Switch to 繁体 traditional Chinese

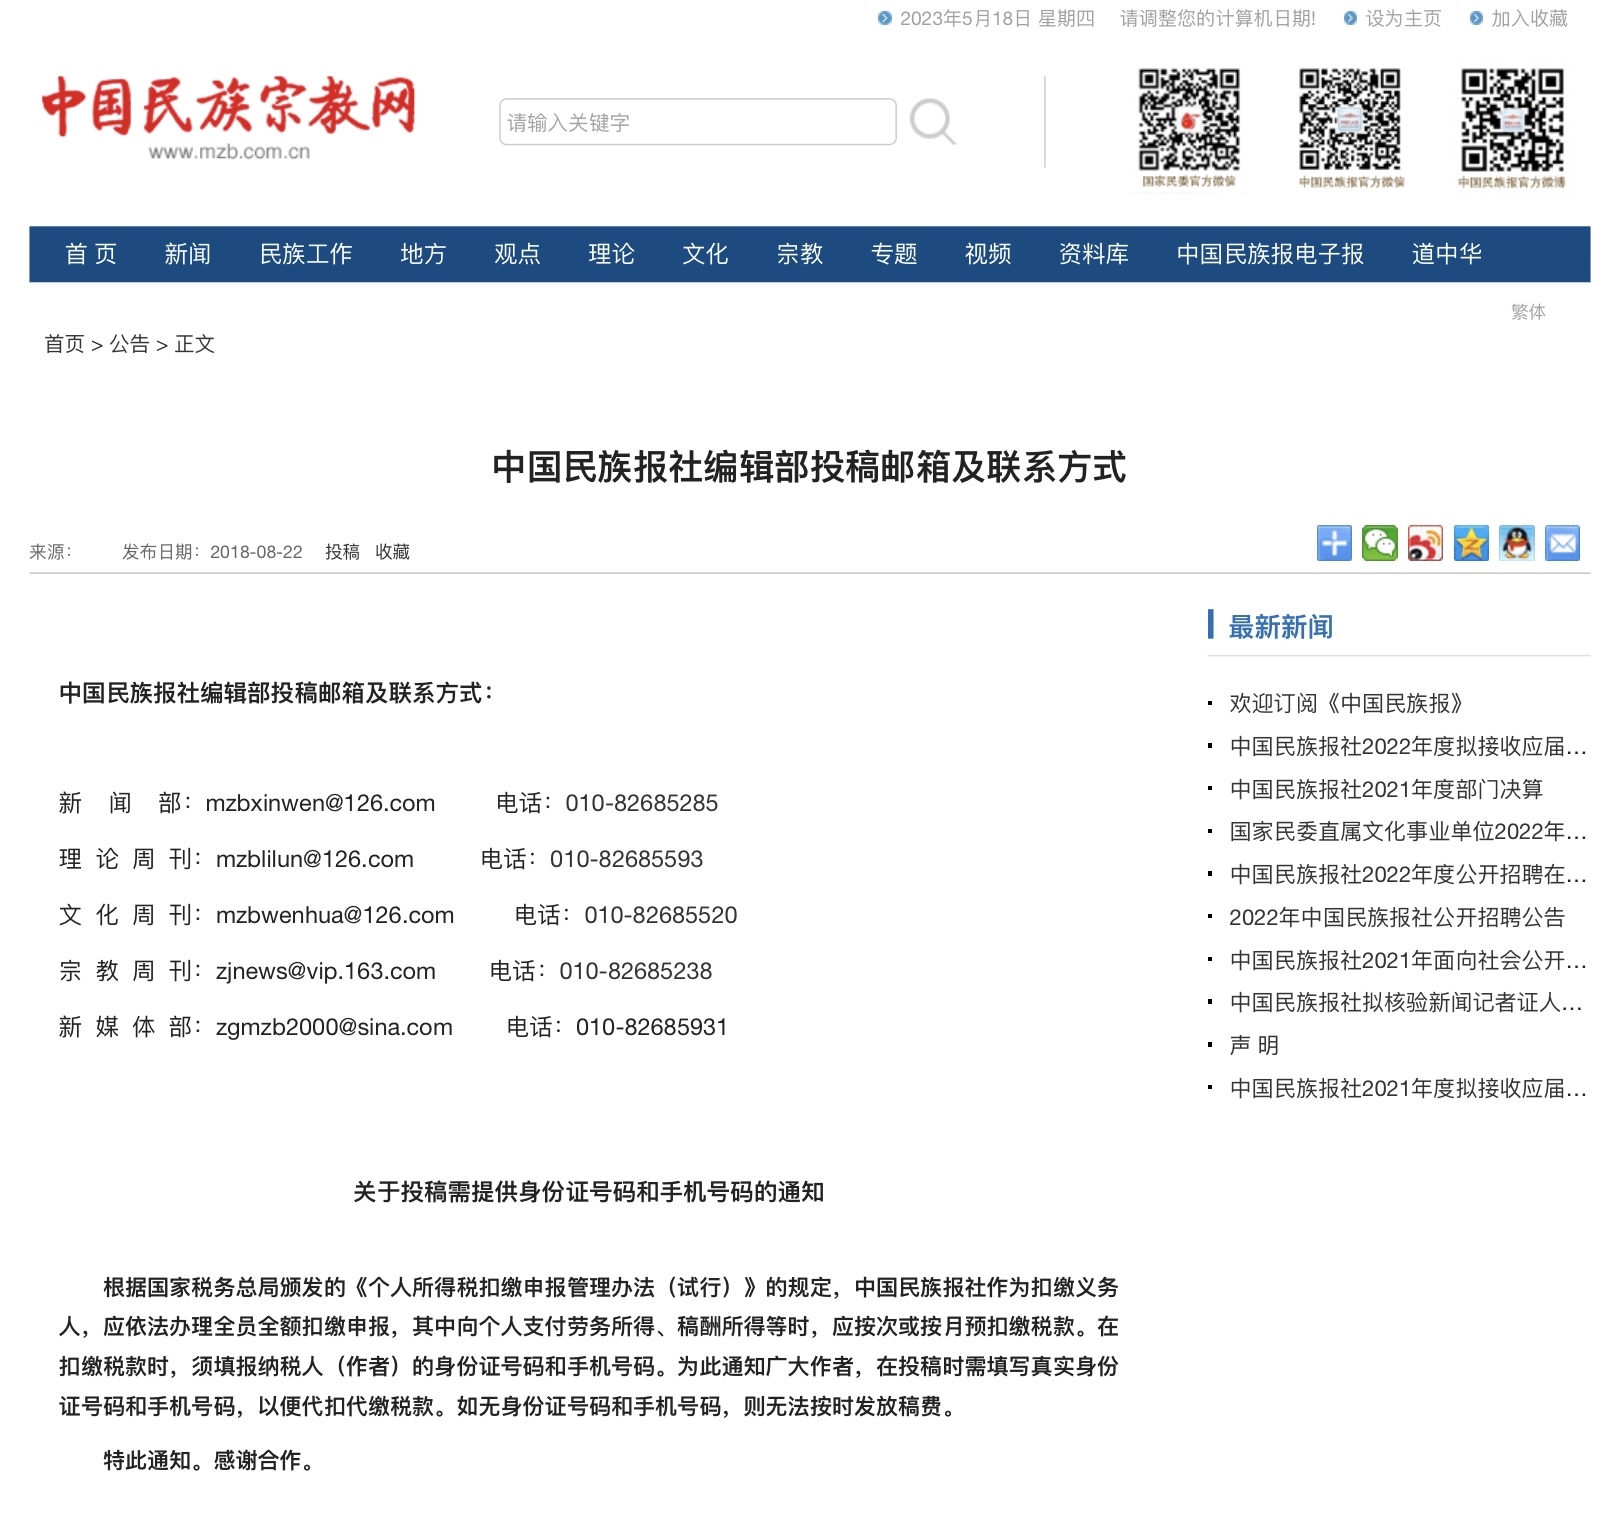tap(1527, 312)
